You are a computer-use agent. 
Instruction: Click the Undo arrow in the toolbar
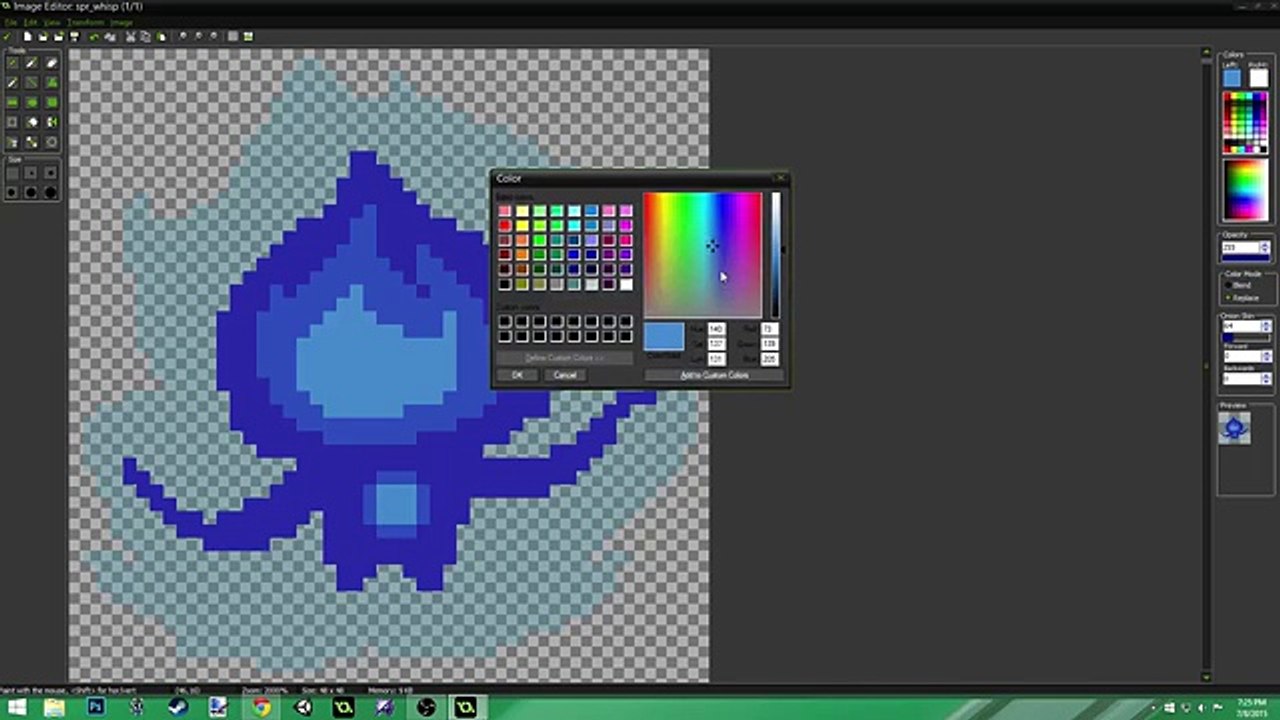coord(94,37)
